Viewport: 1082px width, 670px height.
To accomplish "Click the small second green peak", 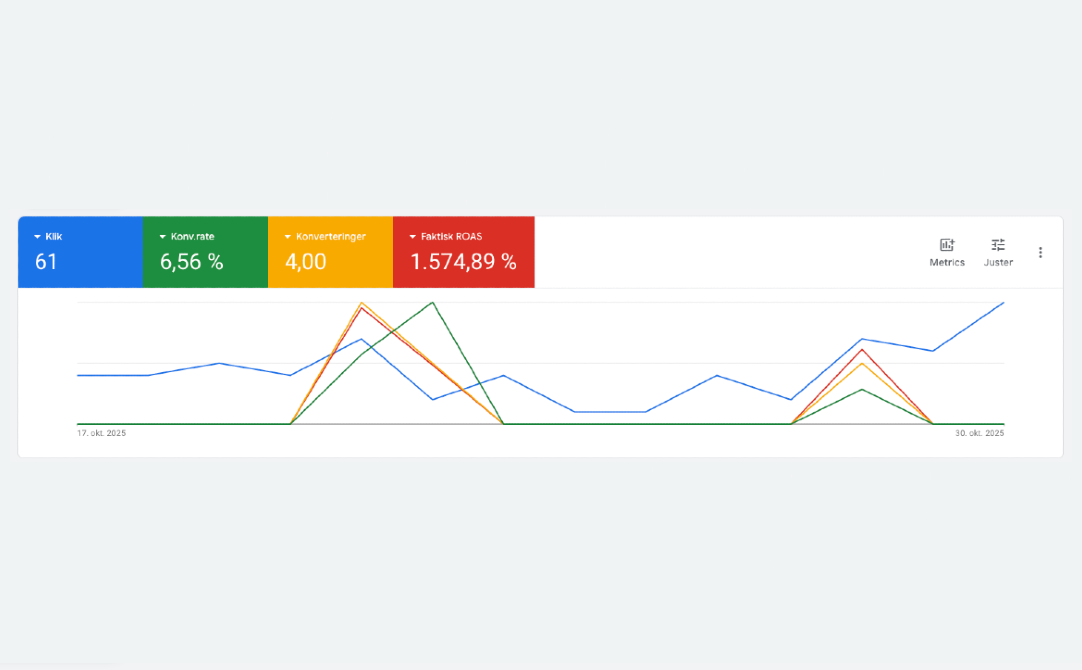I will tap(862, 389).
